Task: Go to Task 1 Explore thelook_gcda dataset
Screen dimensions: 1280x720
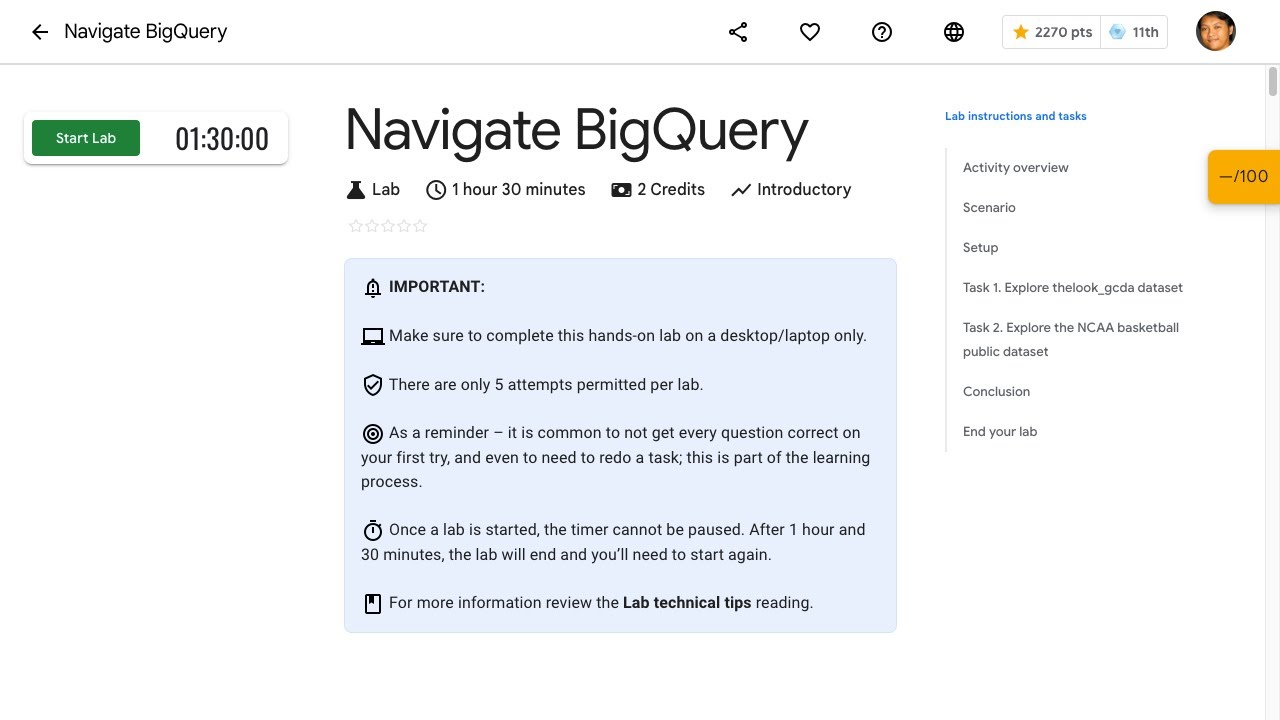Action: pyautogui.click(x=1073, y=287)
